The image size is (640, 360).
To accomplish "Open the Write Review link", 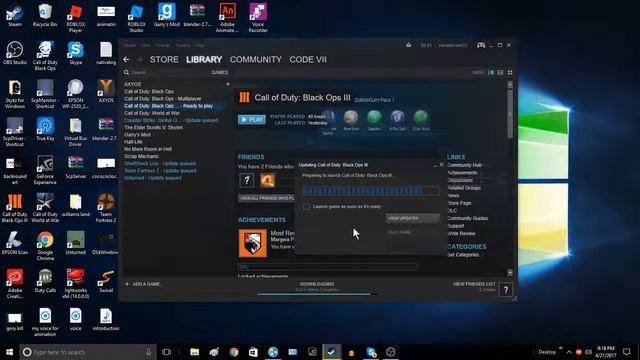I will 461,233.
